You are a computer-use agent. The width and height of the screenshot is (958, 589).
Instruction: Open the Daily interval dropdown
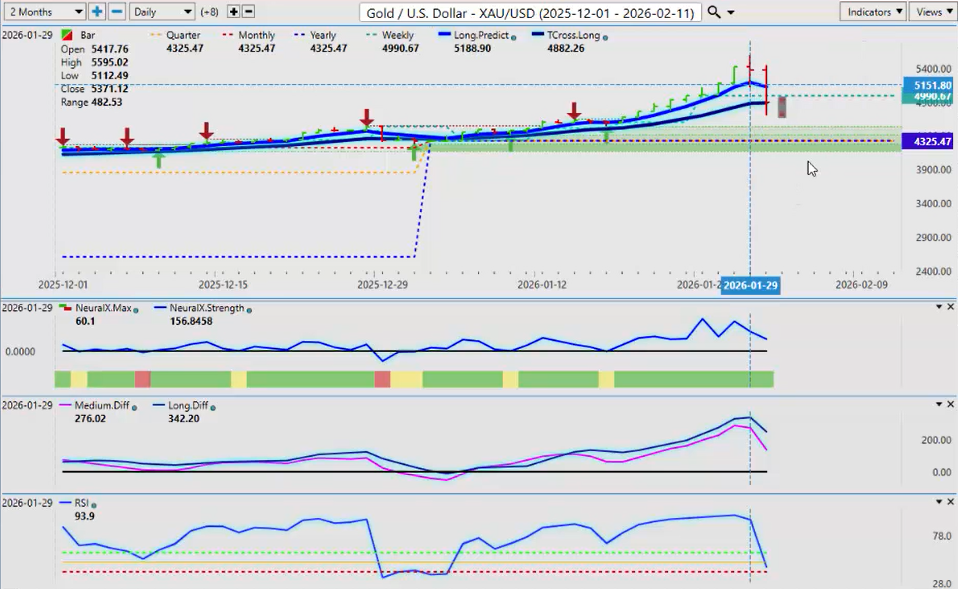(161, 12)
